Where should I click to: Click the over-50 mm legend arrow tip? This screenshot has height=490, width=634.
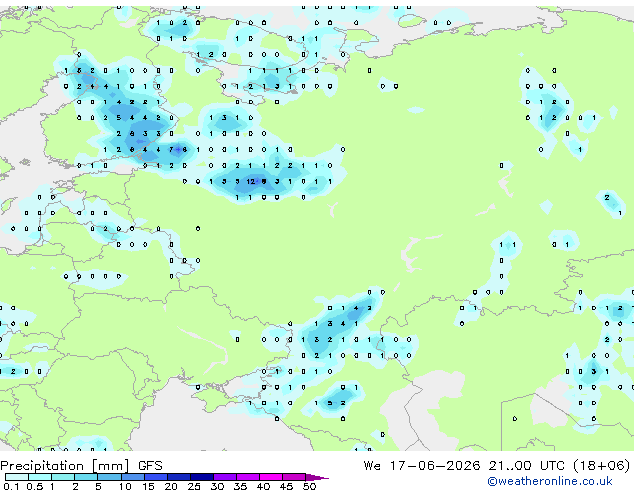tap(317, 478)
